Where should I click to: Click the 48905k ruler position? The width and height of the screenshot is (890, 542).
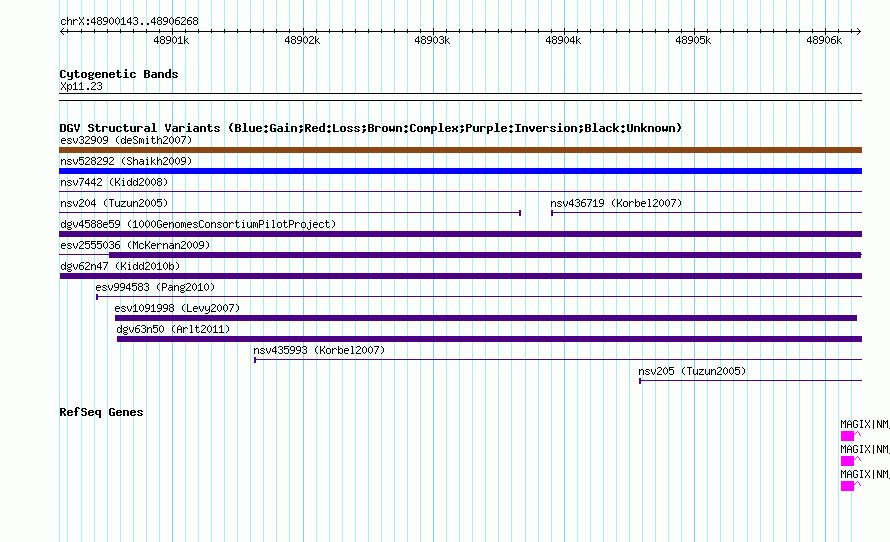pyautogui.click(x=693, y=40)
